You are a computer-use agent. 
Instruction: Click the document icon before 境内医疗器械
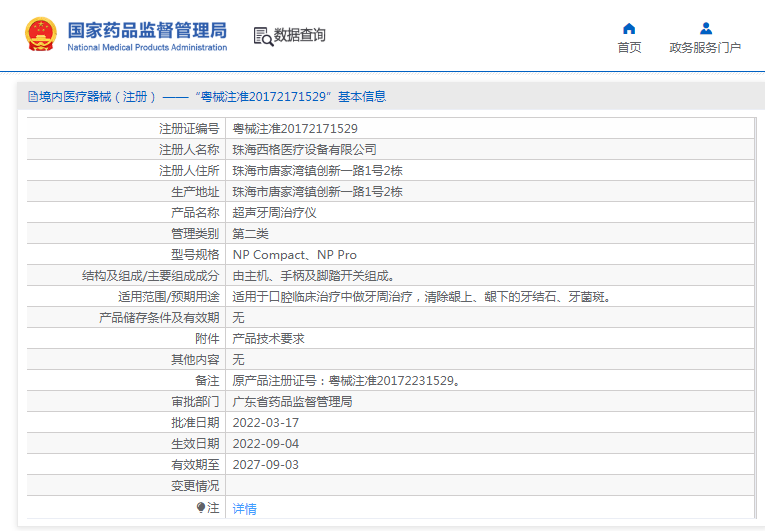tap(33, 97)
